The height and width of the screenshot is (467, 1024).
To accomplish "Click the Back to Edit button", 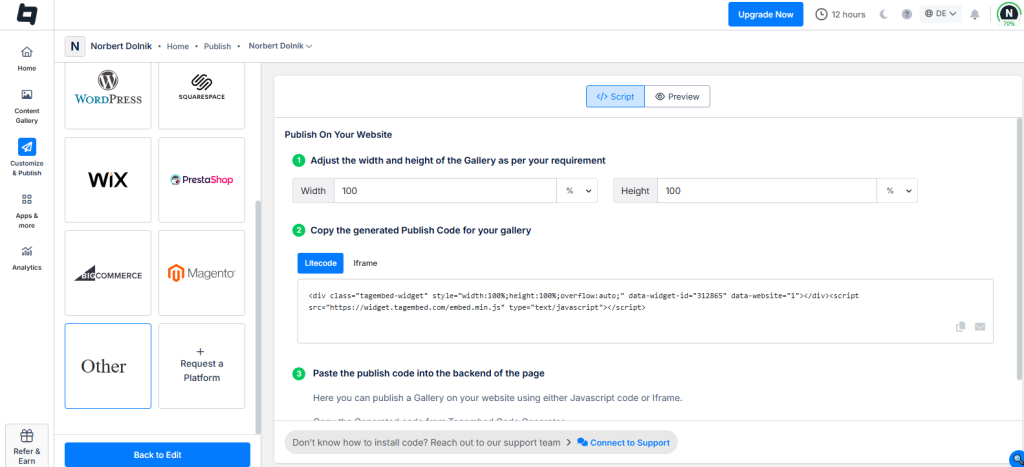I will (157, 455).
